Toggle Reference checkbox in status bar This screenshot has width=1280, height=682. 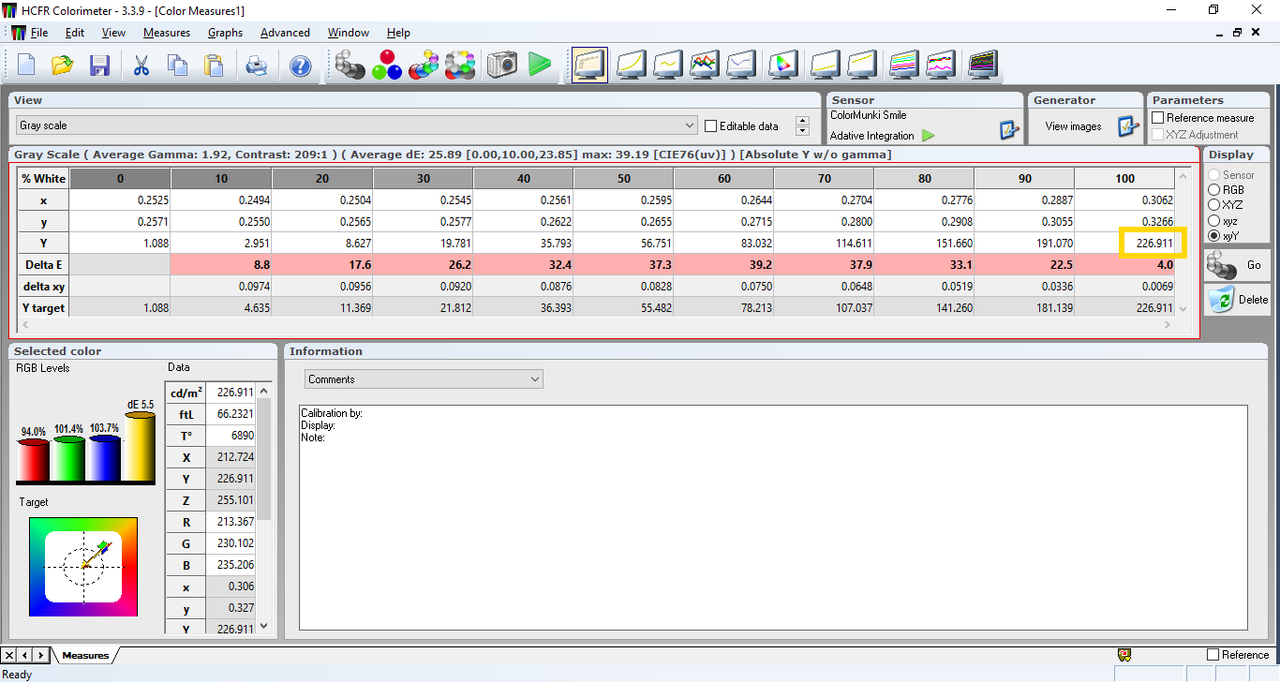coord(1213,655)
